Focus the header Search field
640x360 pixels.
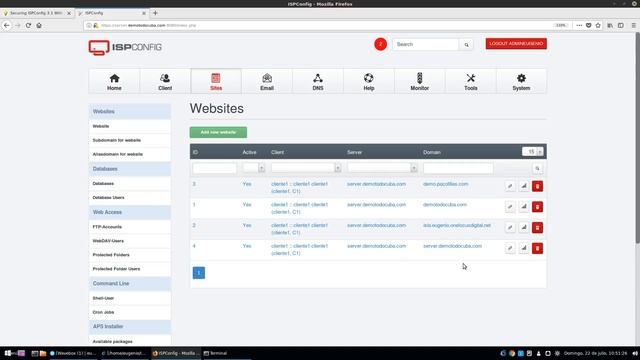pos(426,44)
